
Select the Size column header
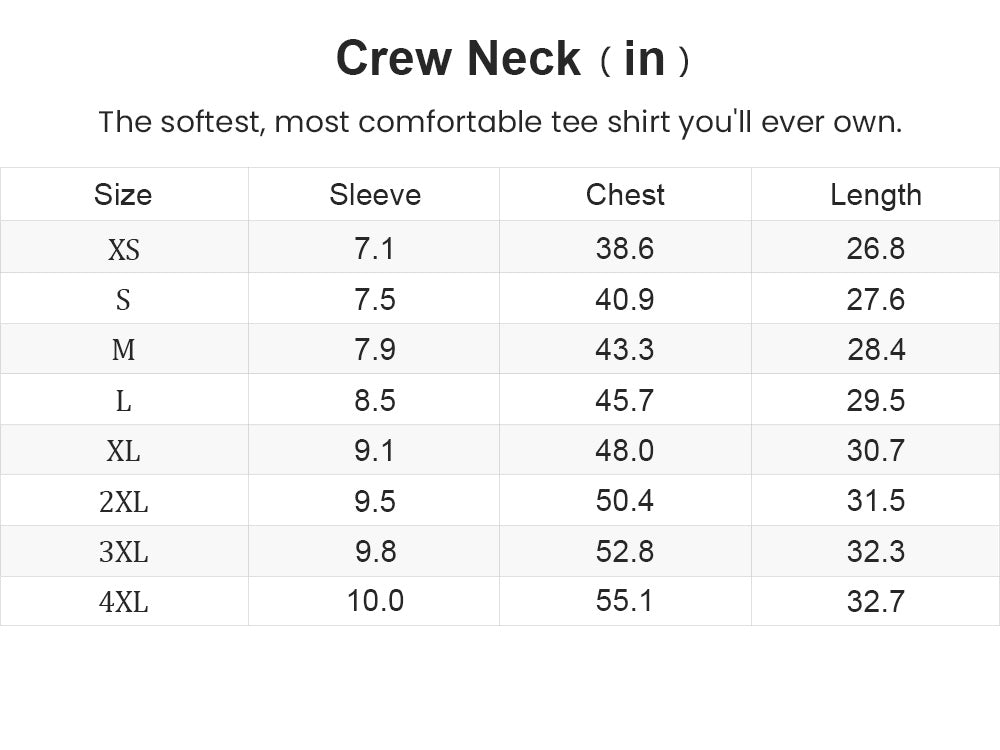[x=123, y=195]
